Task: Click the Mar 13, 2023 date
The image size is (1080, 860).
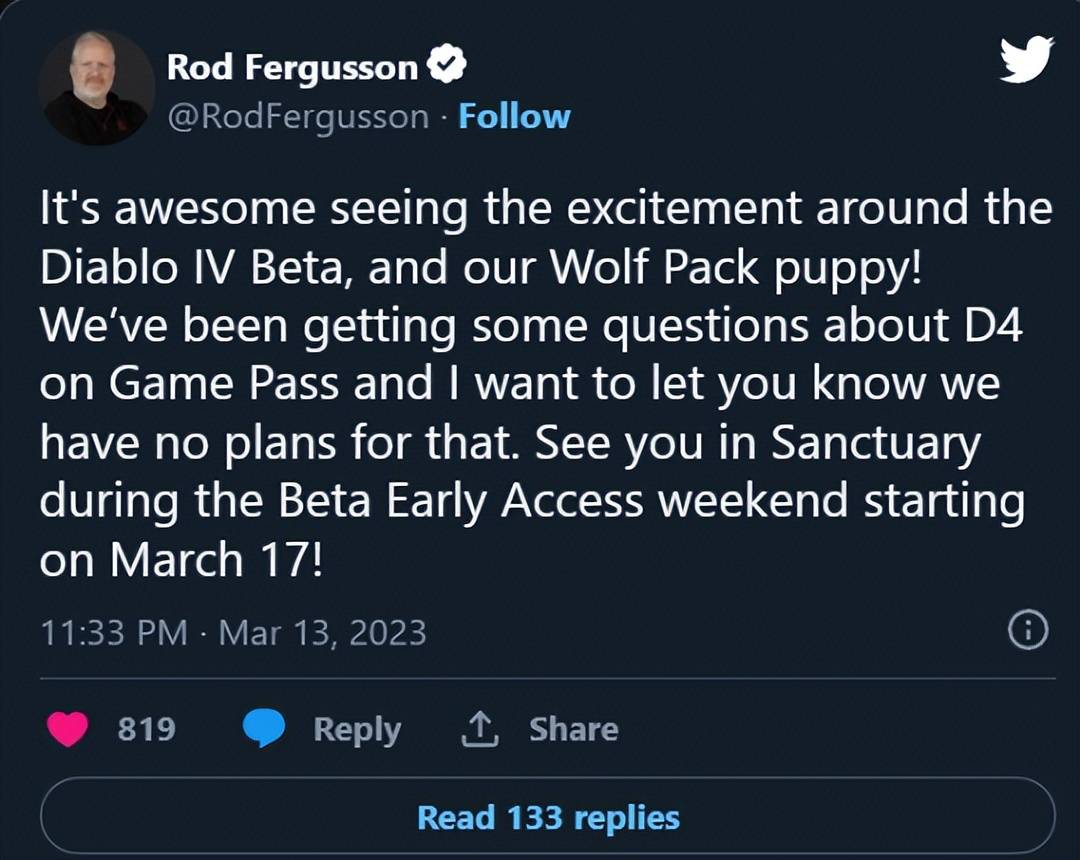Action: tap(322, 632)
